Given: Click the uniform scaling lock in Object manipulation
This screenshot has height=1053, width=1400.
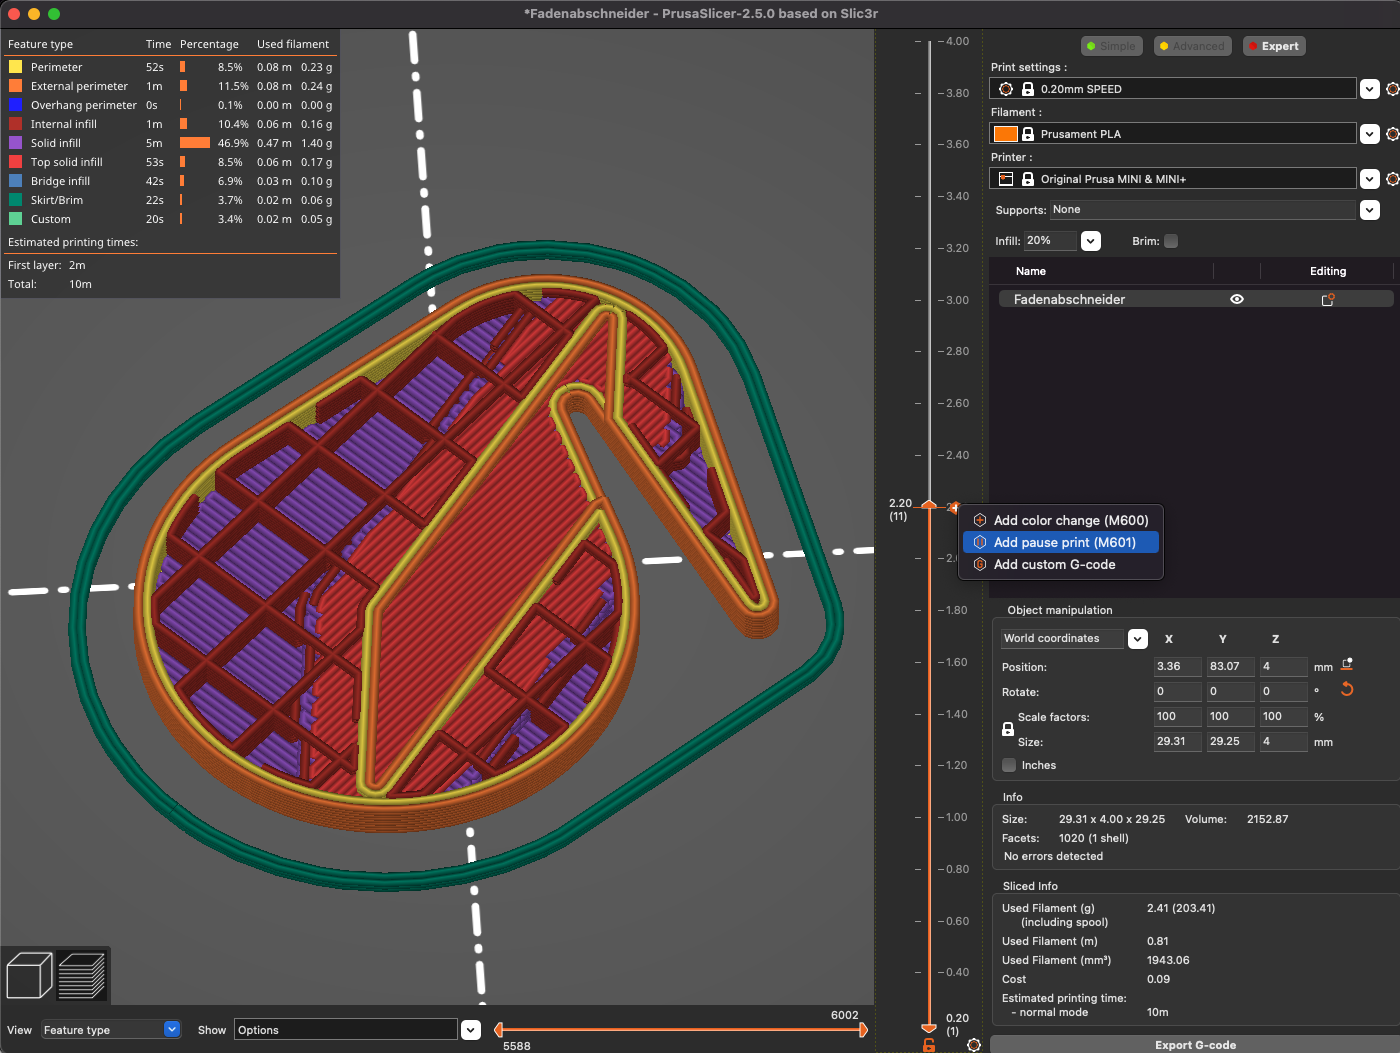Looking at the screenshot, I should (x=1007, y=728).
